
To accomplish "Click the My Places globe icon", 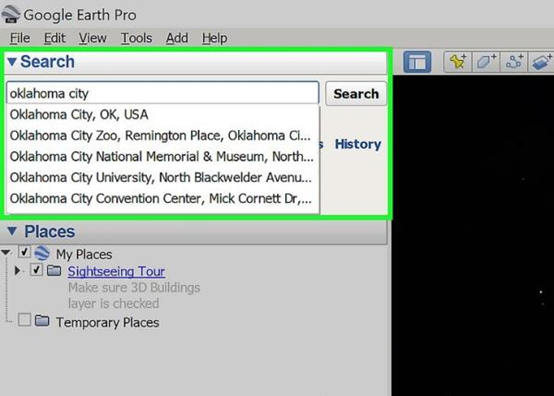I will (x=42, y=253).
